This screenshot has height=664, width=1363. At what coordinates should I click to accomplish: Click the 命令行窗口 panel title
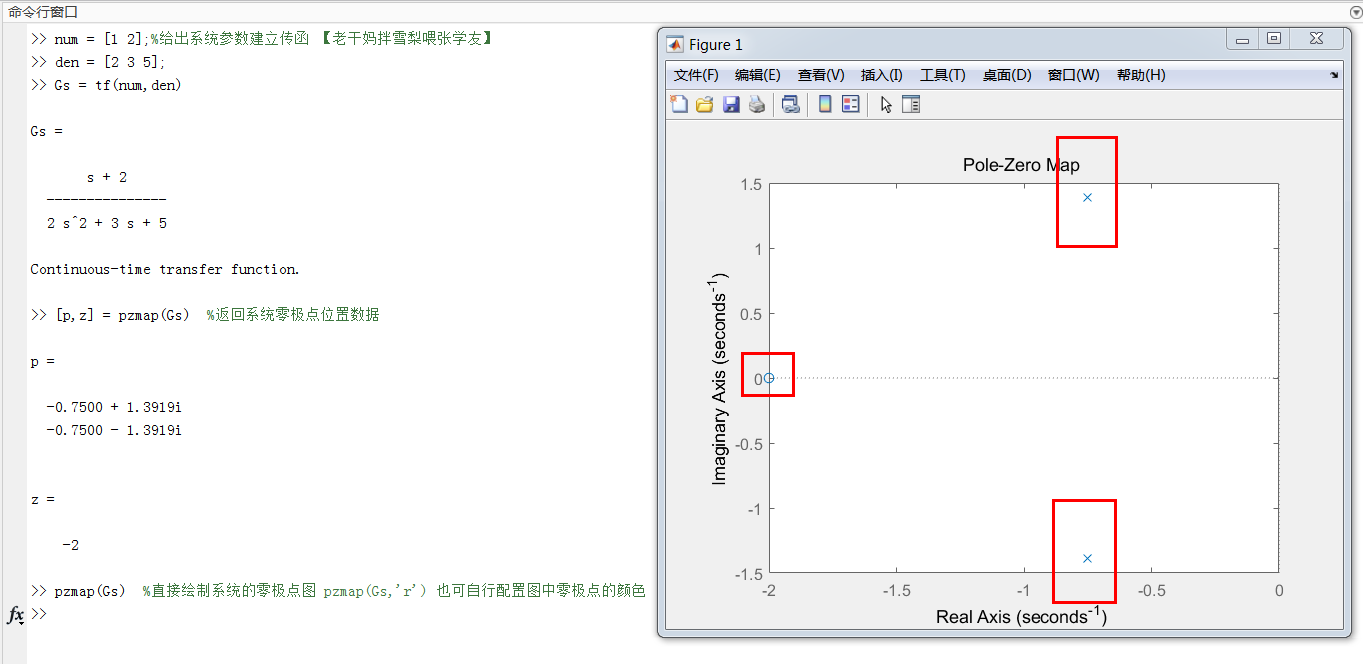click(x=43, y=11)
